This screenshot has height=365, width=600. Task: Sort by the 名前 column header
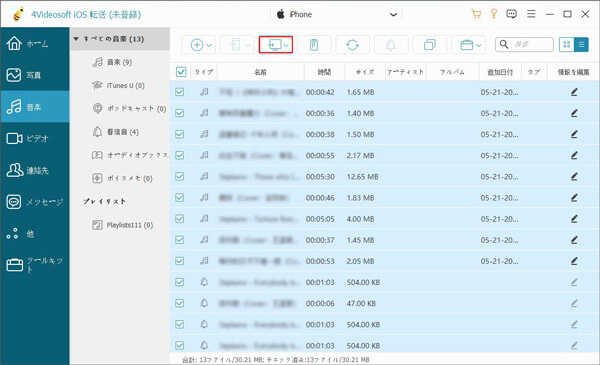(261, 72)
